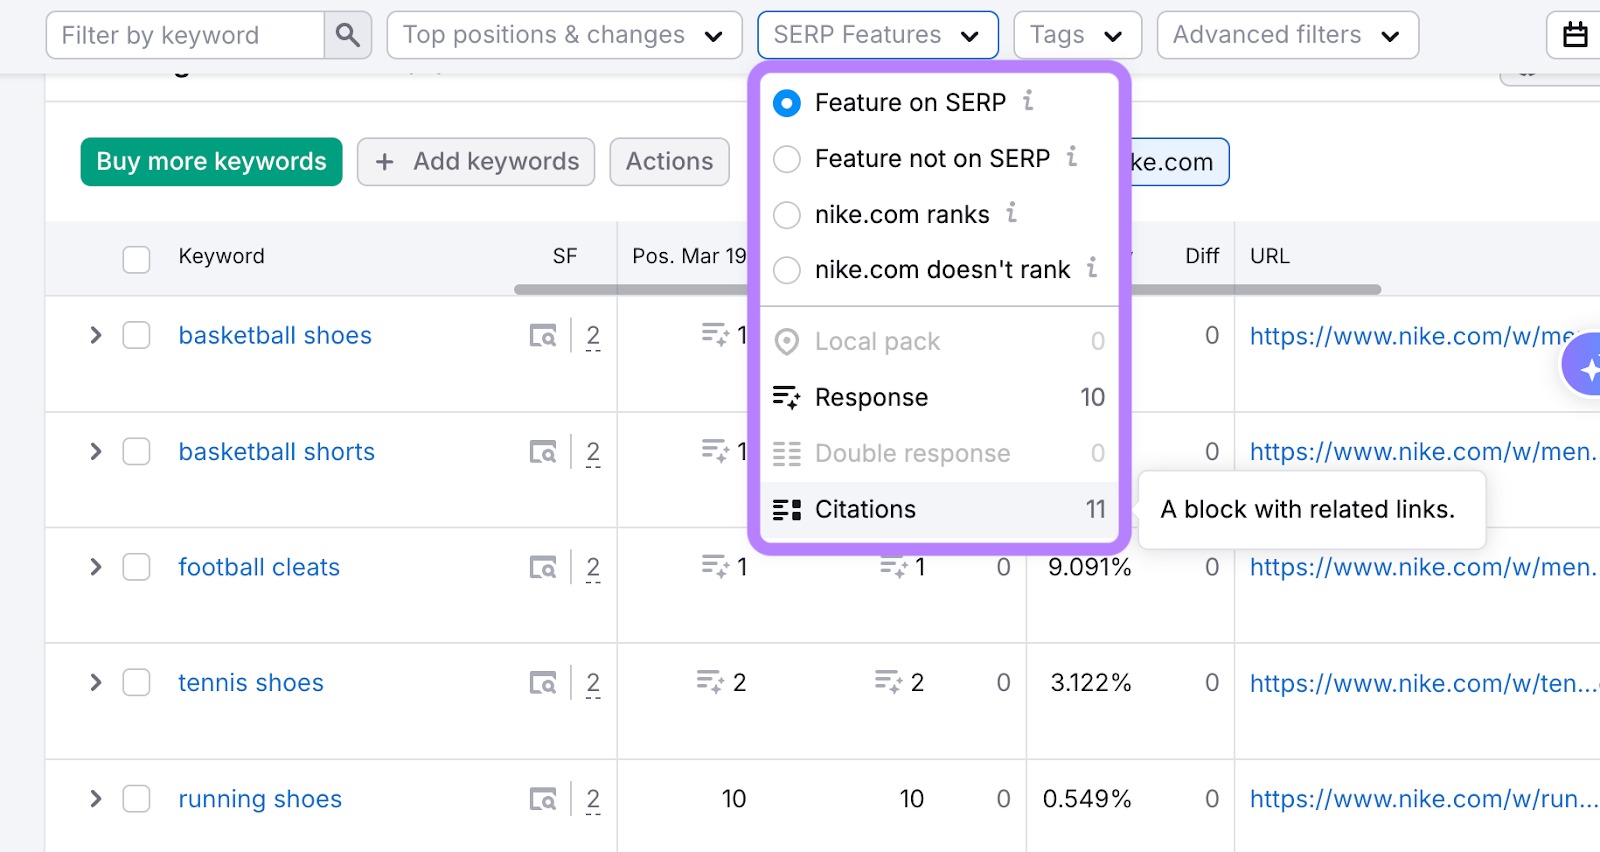Click SERP features icon for tennis shoes
This screenshot has height=852, width=1600.
tap(543, 683)
